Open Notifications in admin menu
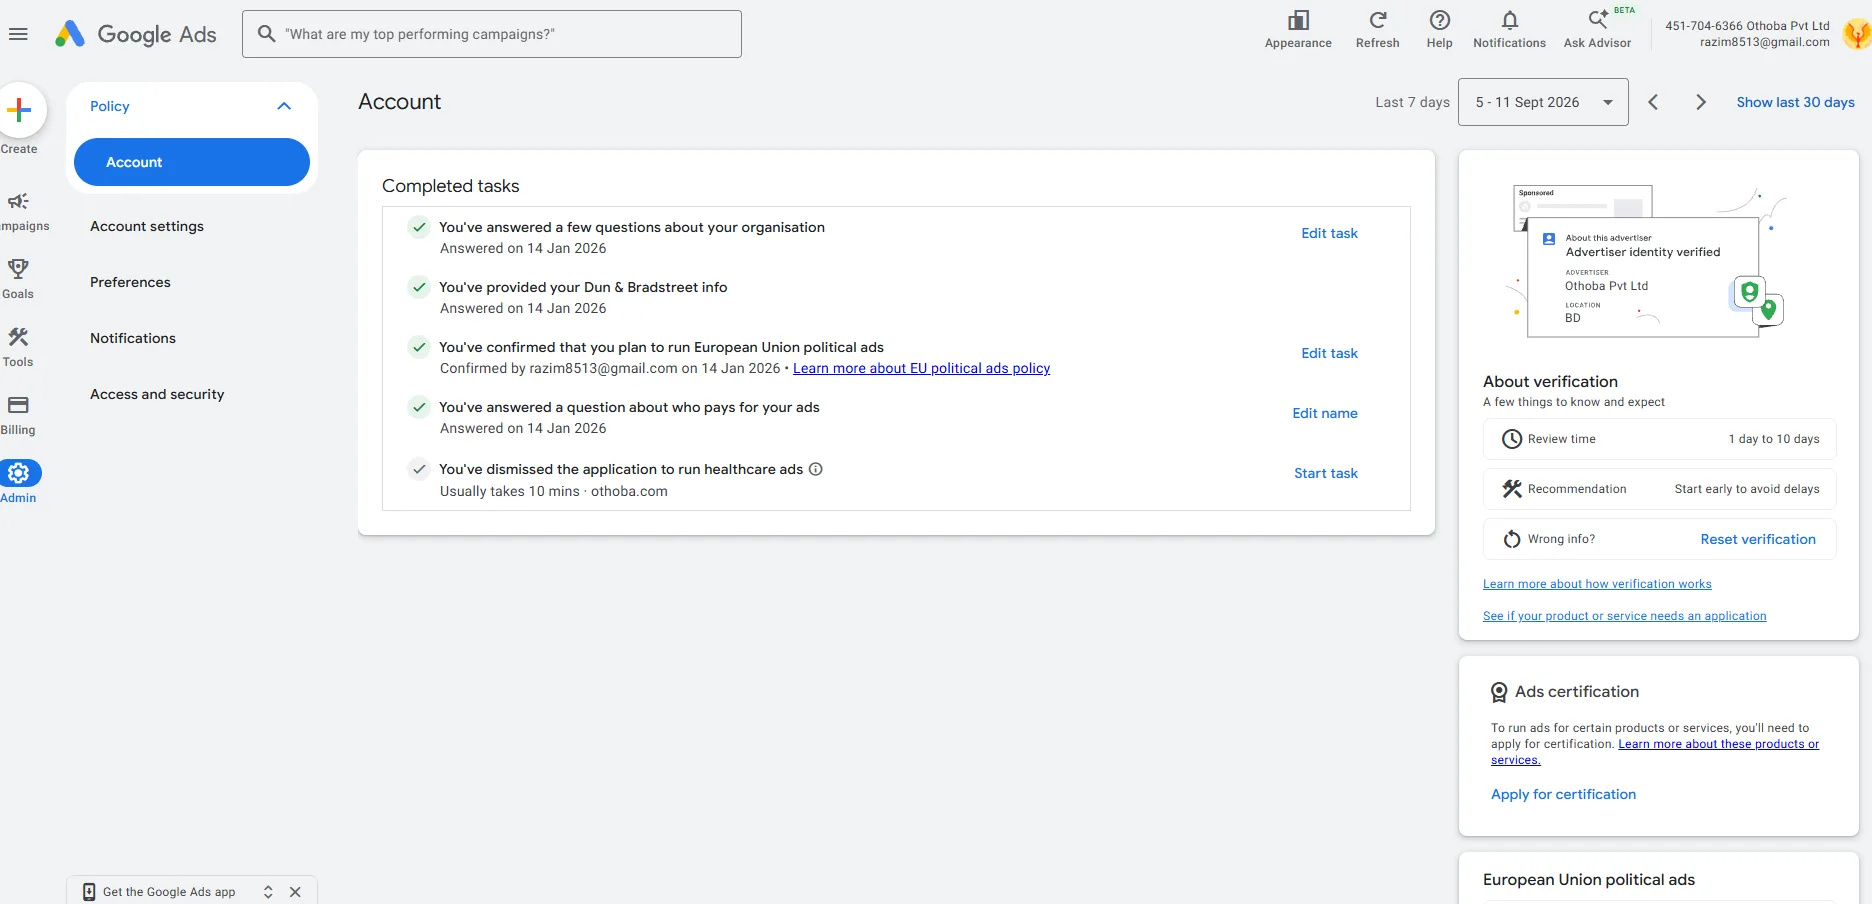Image resolution: width=1872 pixels, height=904 pixels. 133,338
